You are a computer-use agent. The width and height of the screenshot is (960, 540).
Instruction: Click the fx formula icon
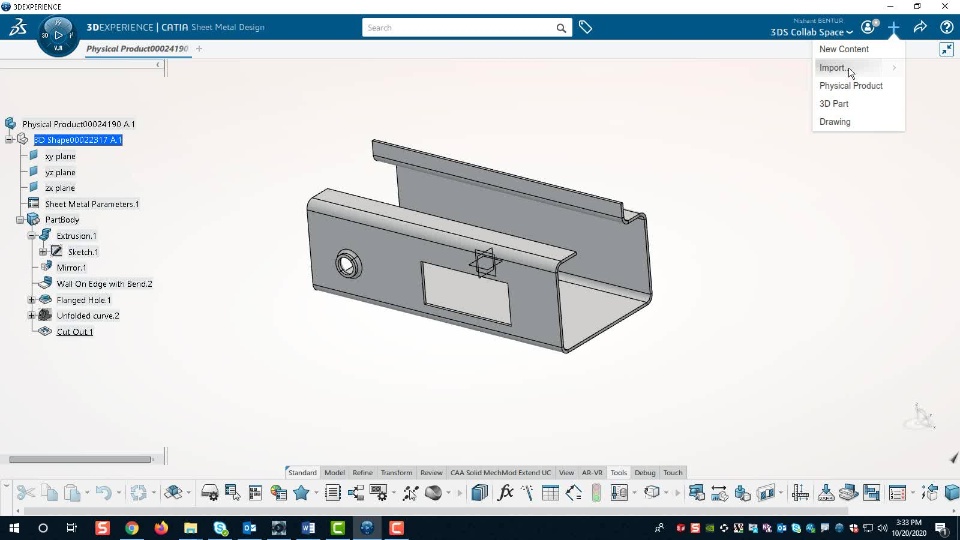pos(505,492)
